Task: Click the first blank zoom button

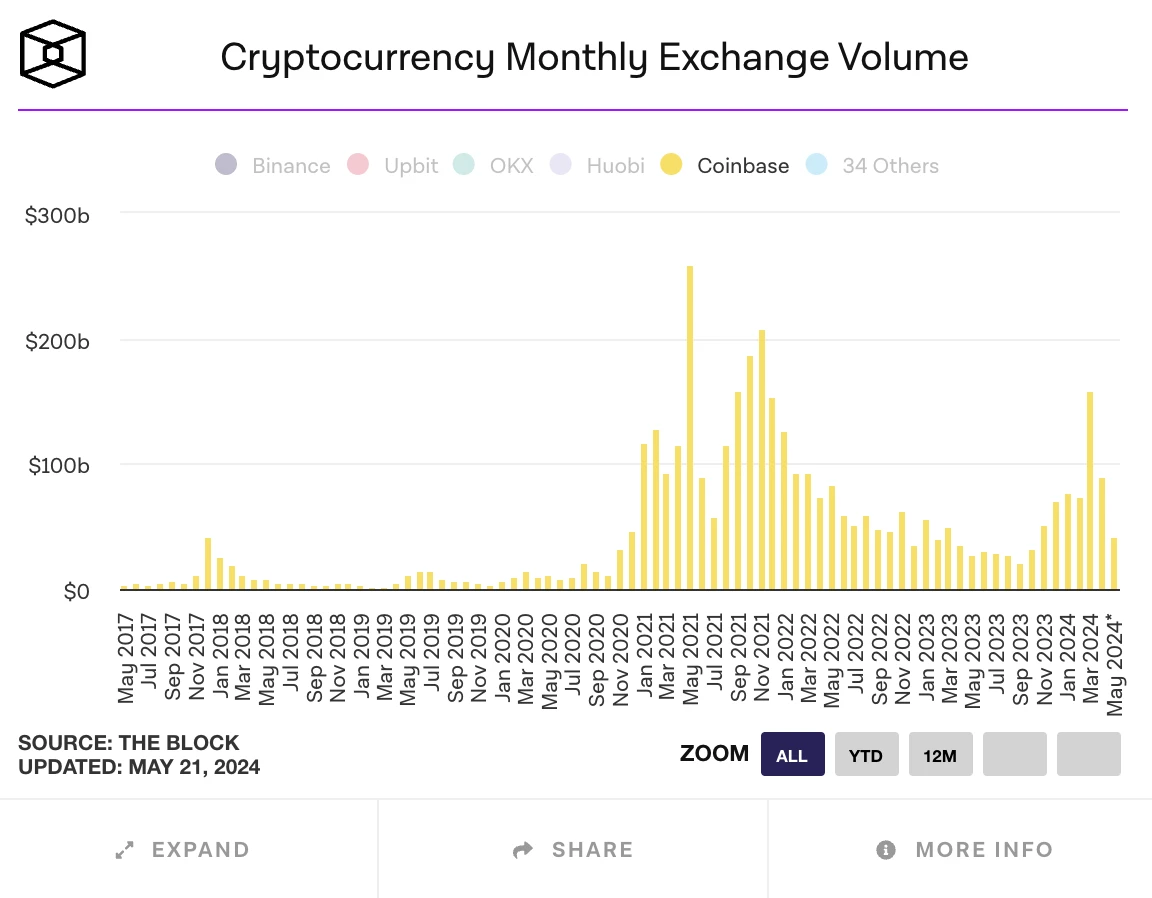Action: pyautogui.click(x=1015, y=754)
